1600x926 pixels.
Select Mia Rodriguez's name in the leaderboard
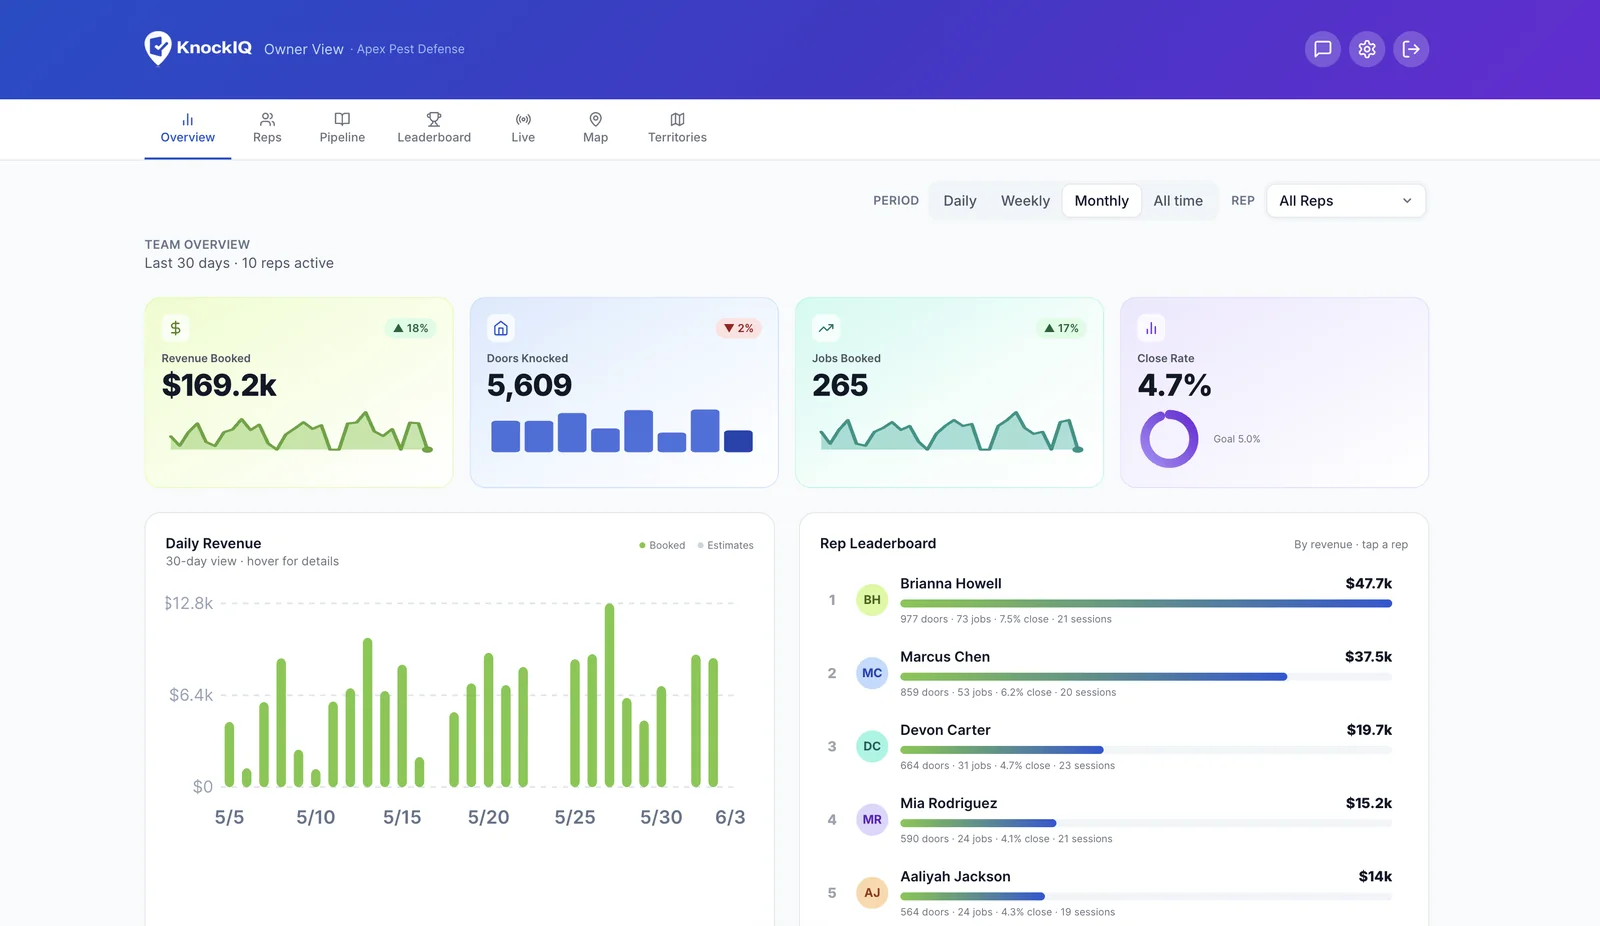point(948,803)
